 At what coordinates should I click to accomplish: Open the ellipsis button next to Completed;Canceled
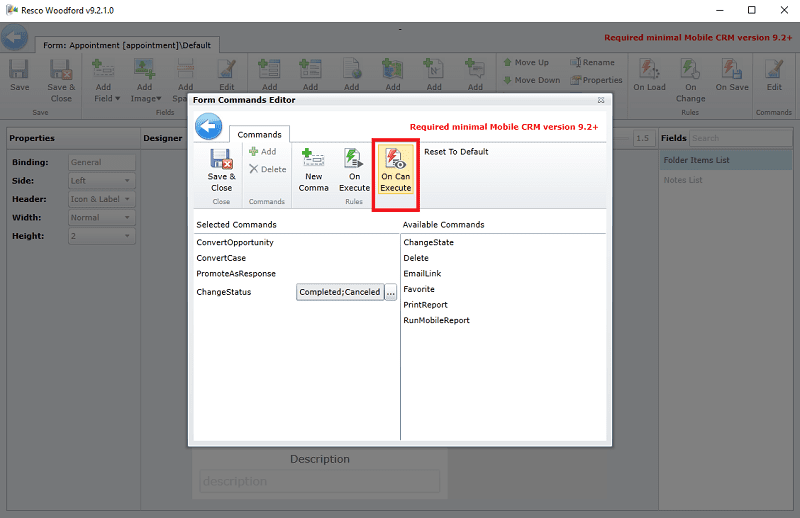[390, 292]
